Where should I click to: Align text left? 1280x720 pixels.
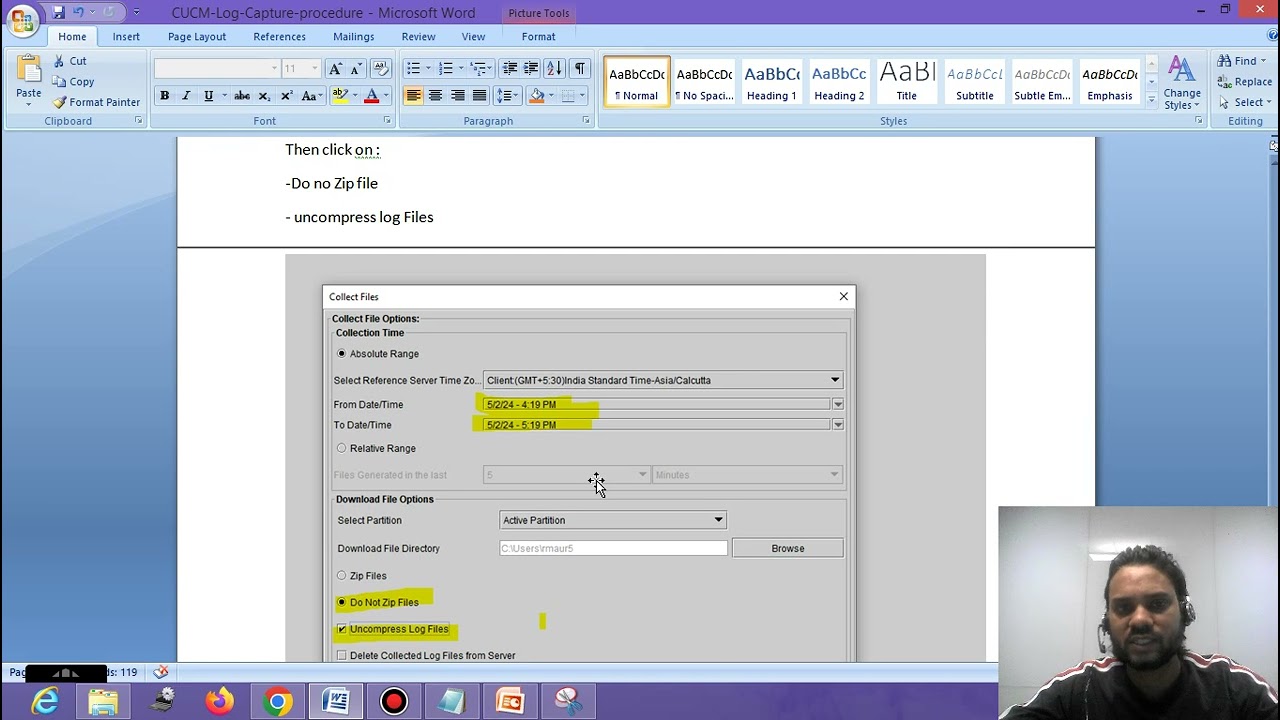coord(413,96)
